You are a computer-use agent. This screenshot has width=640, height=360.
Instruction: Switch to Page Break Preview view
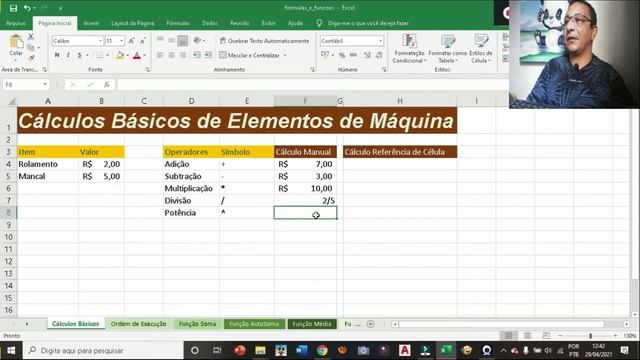546,336
